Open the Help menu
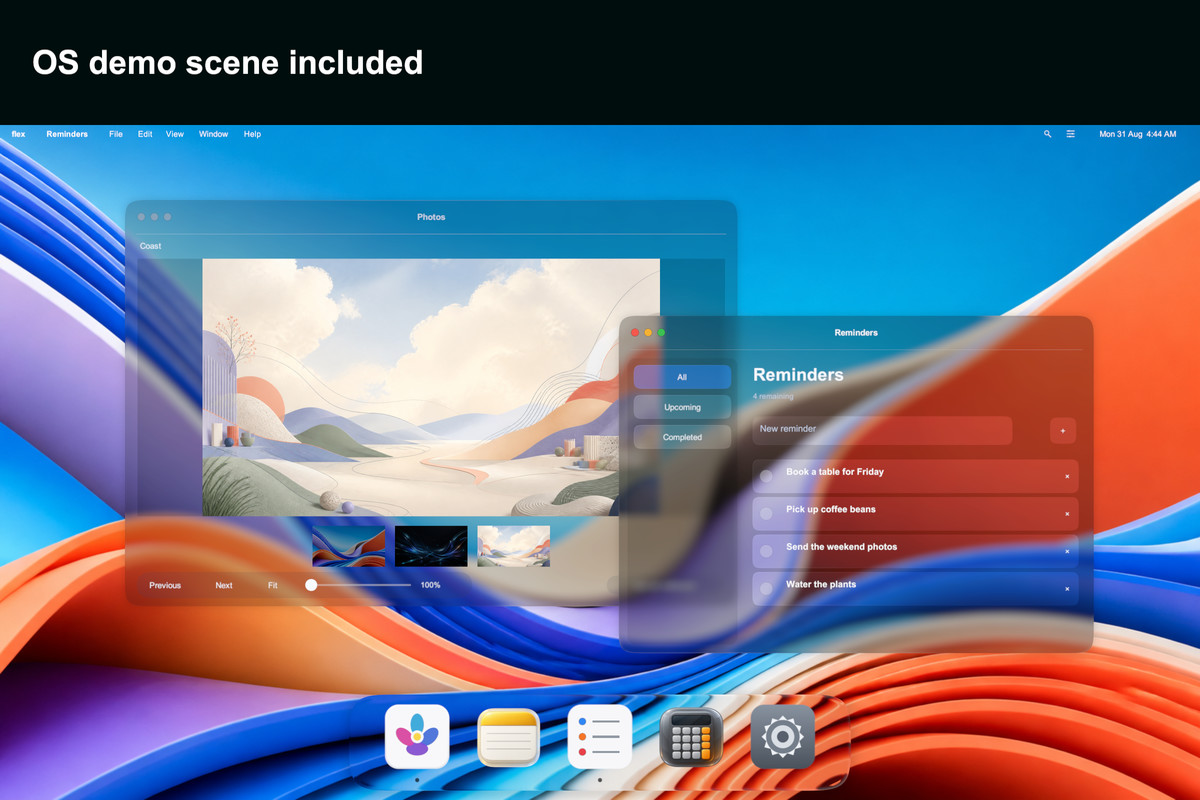Image resolution: width=1200 pixels, height=800 pixels. pyautogui.click(x=252, y=134)
